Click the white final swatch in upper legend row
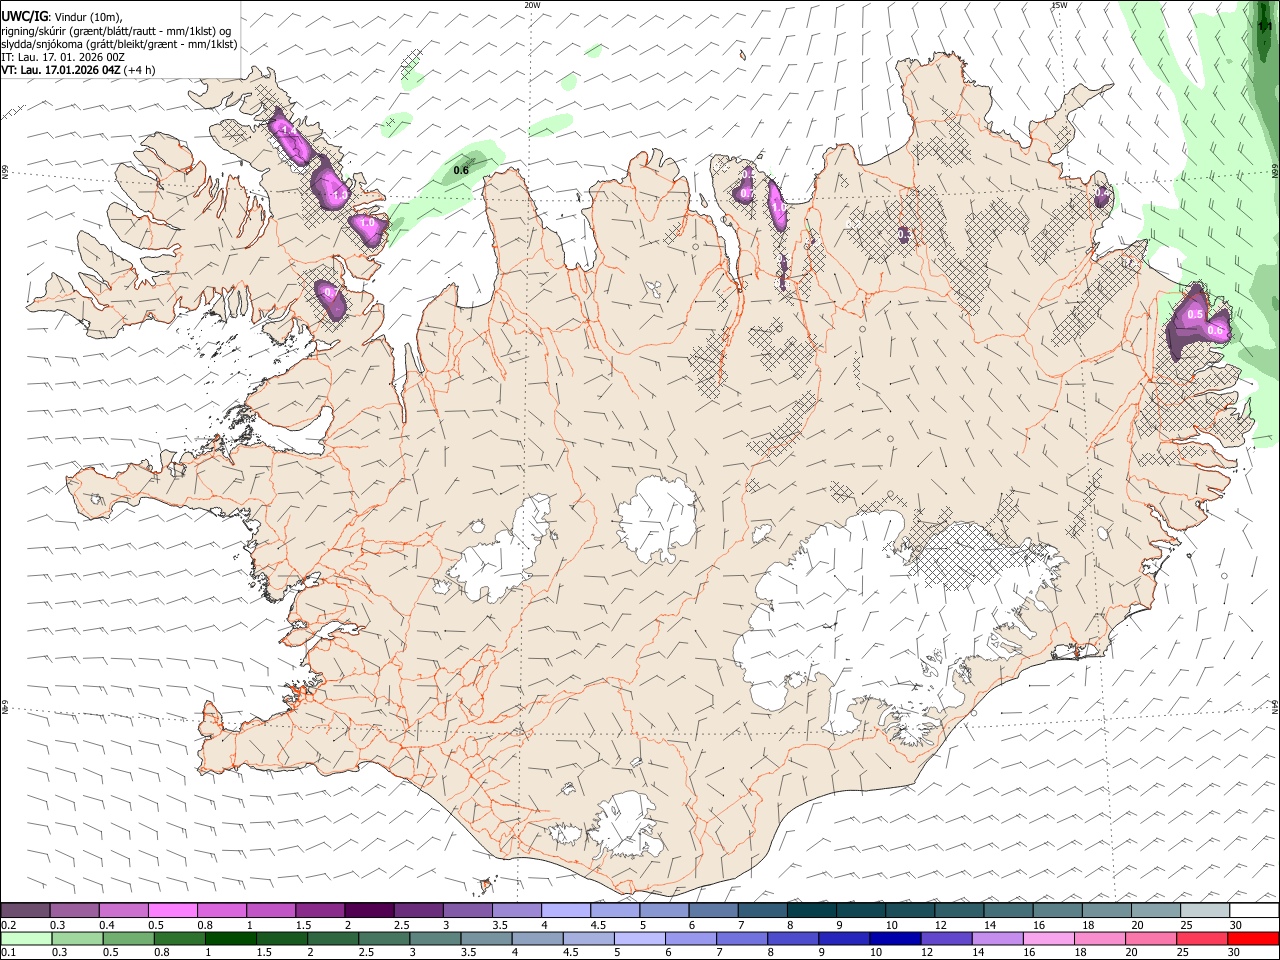 point(1254,910)
